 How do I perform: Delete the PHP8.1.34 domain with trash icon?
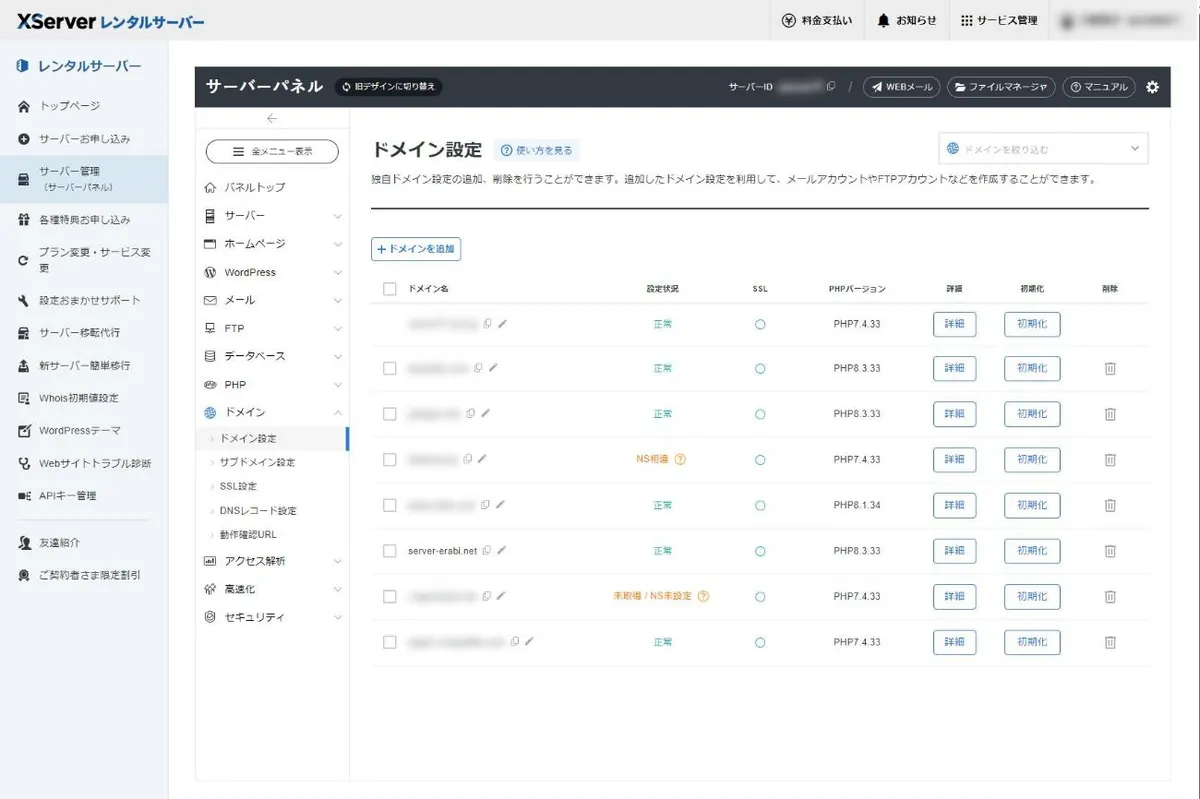pos(1110,505)
